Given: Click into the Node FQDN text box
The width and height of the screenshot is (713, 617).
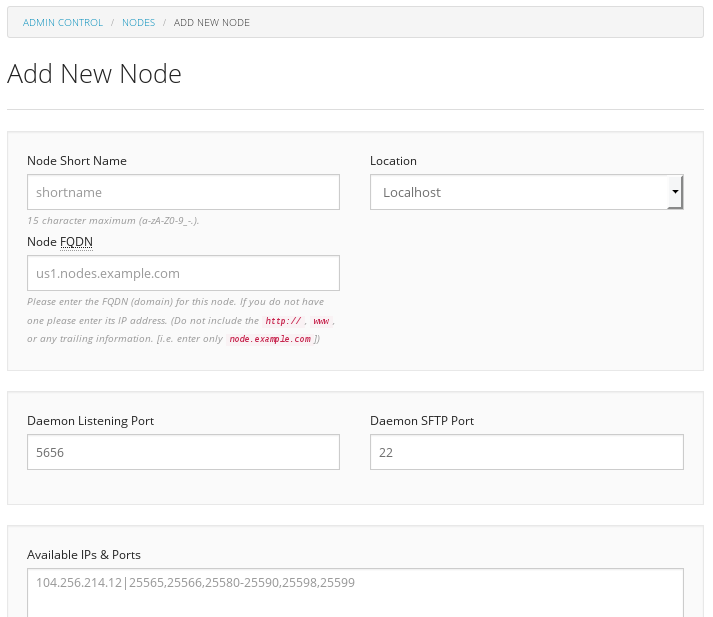Looking at the screenshot, I should point(183,273).
